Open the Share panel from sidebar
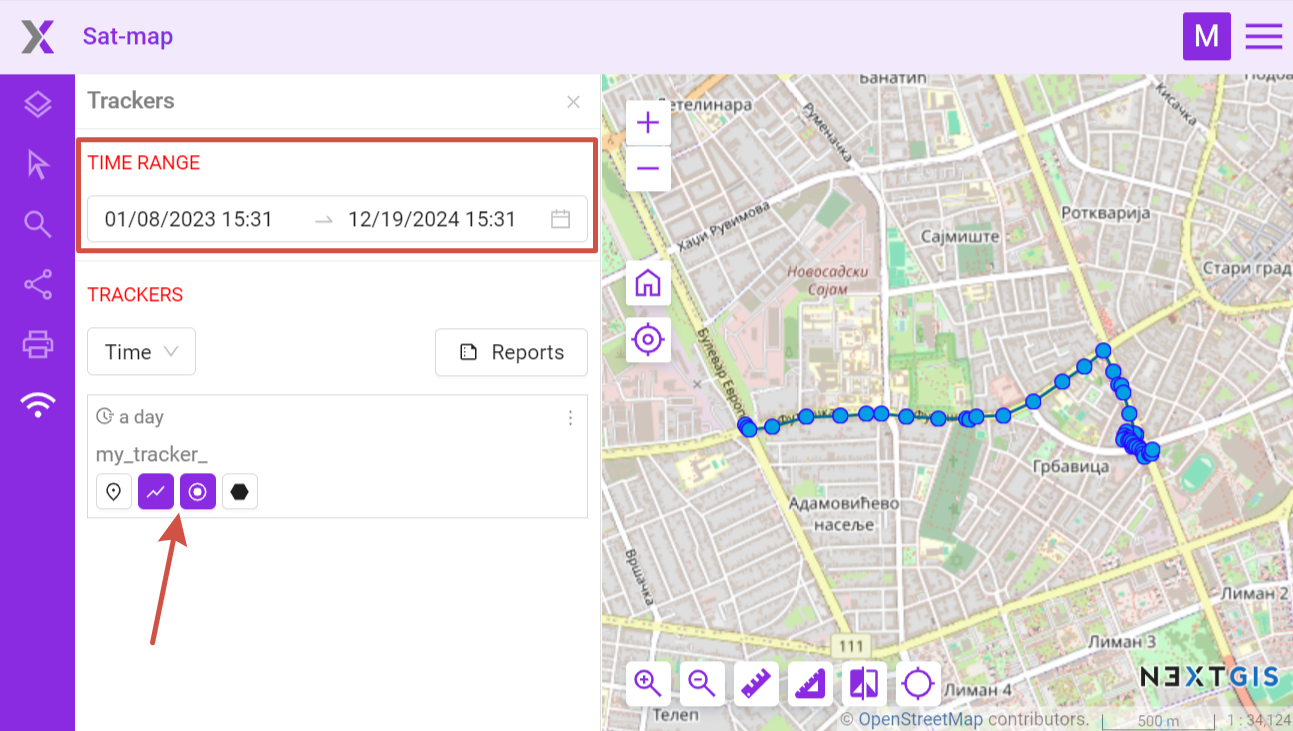The image size is (1293, 731). point(38,285)
